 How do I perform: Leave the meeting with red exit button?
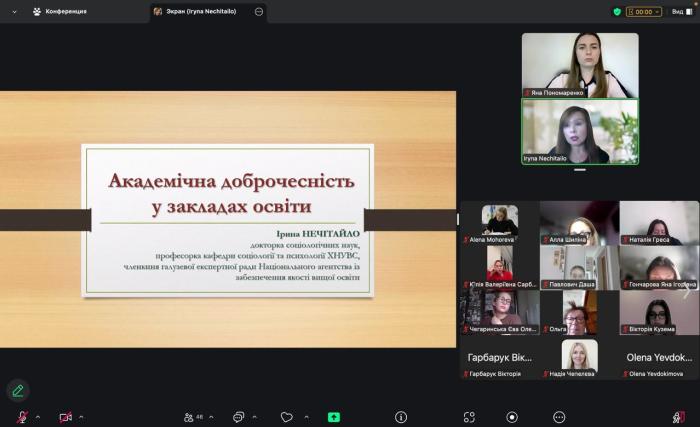(x=679, y=417)
